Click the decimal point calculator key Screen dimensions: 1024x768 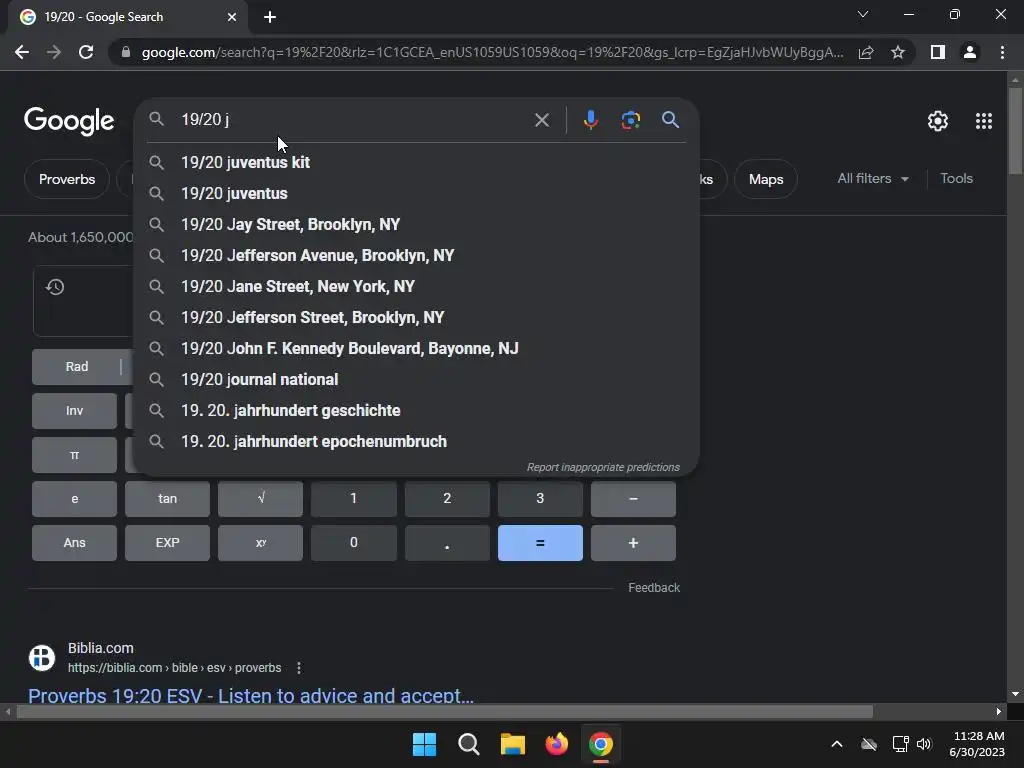[447, 543]
